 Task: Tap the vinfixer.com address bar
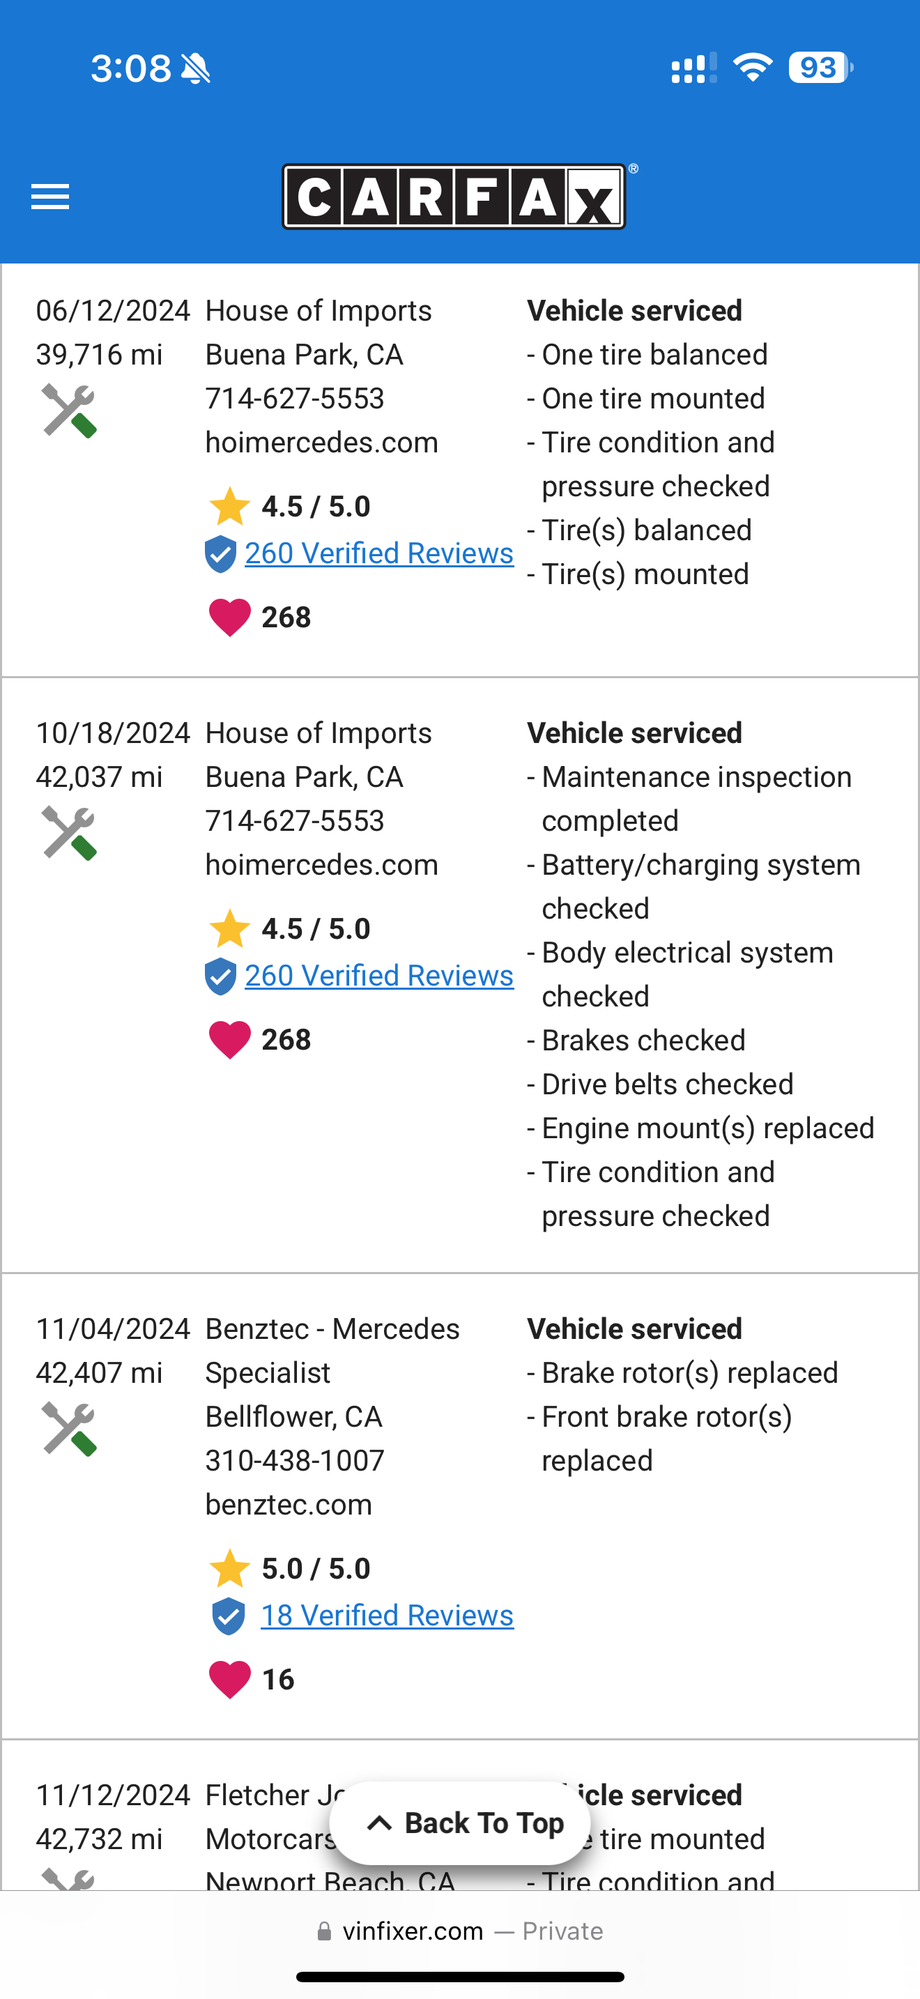pos(460,1931)
